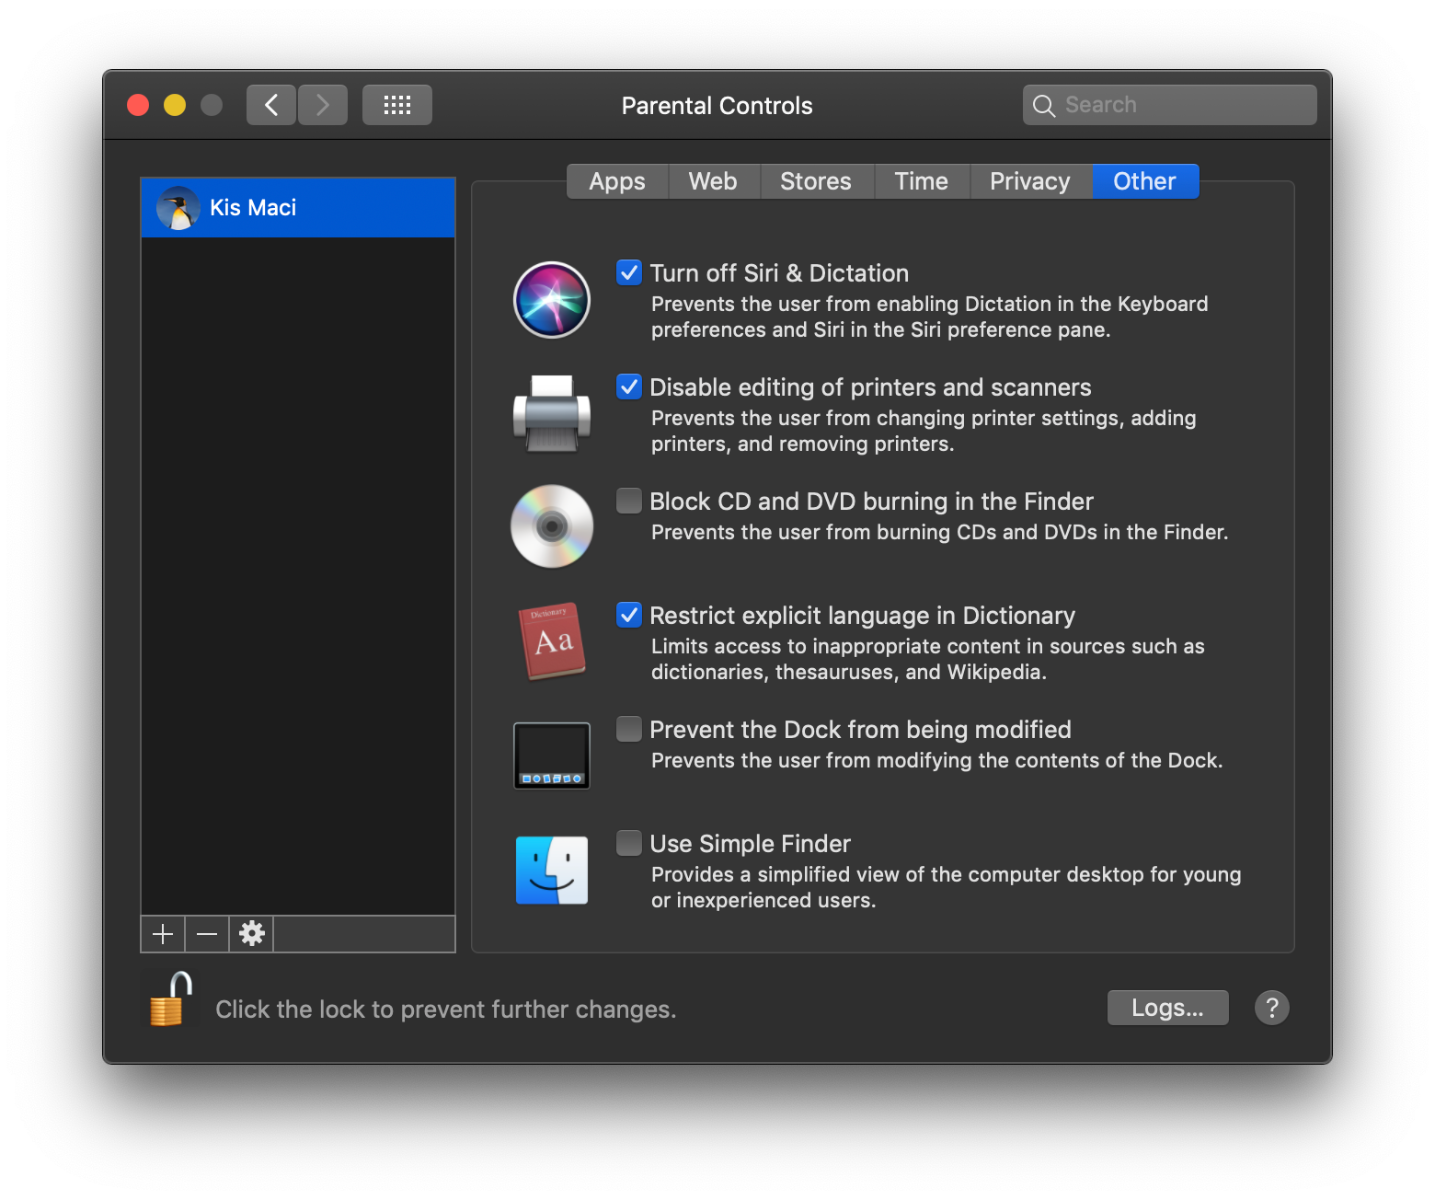Uncheck Restrict explicit language in Dictionary
Screen dimensions: 1435x1200
click(629, 614)
